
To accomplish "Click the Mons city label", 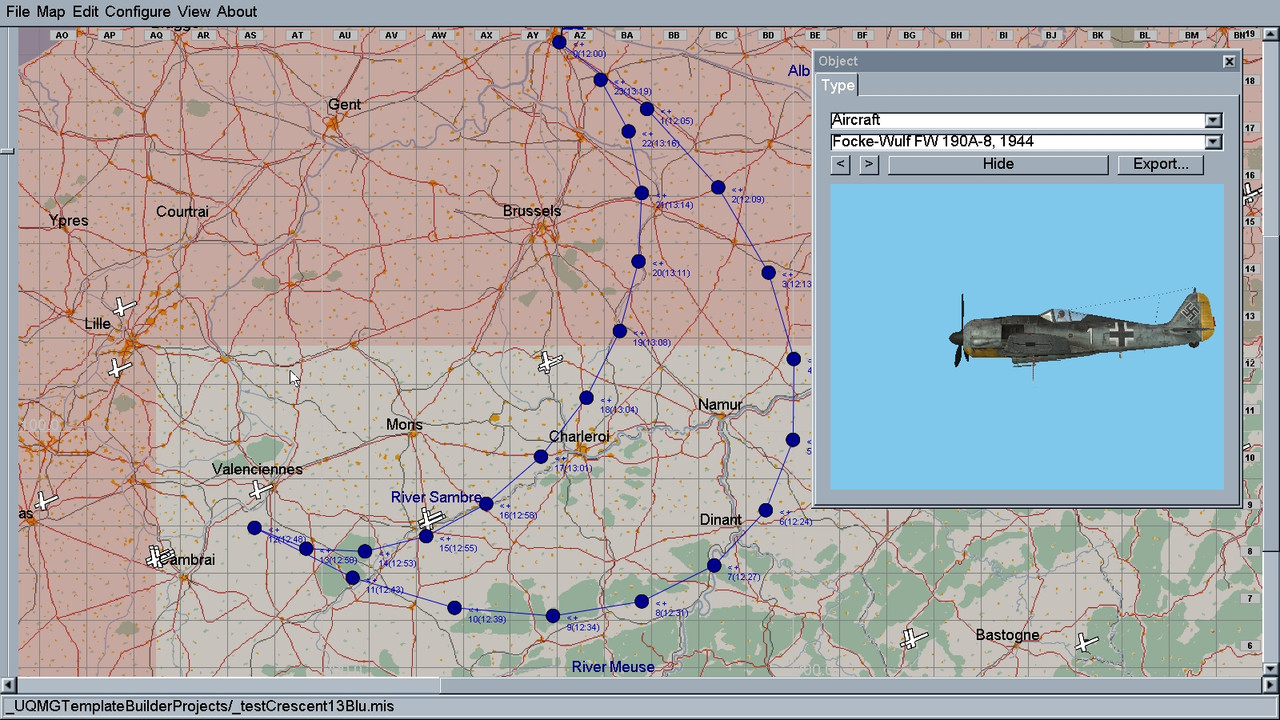I will click(x=404, y=425).
